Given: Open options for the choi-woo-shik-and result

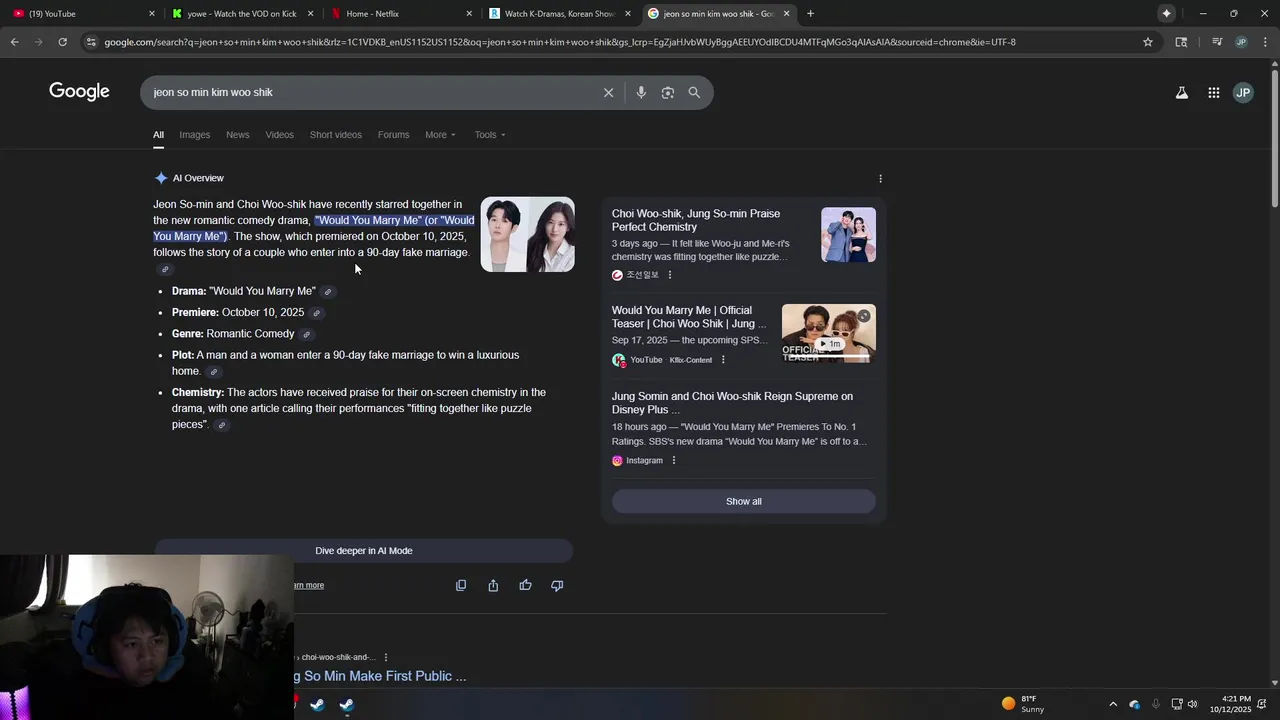Looking at the screenshot, I should point(386,657).
